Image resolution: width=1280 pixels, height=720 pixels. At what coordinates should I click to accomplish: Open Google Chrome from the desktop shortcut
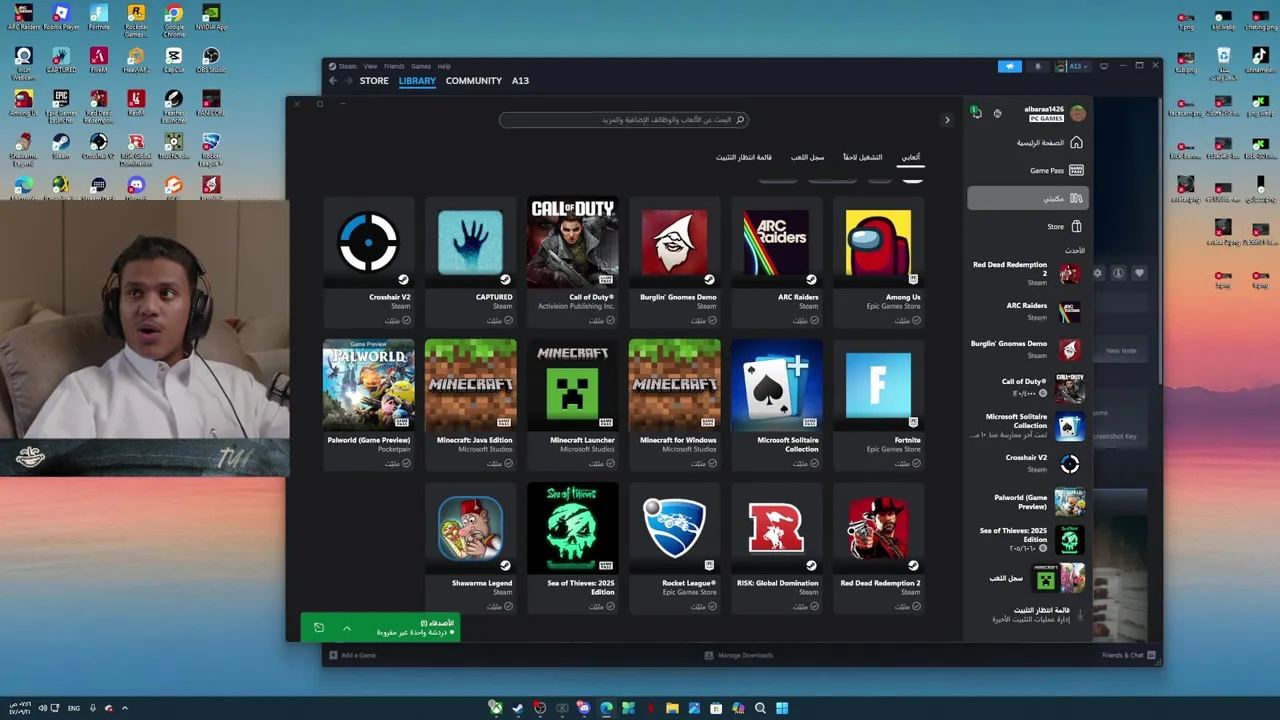click(x=174, y=18)
